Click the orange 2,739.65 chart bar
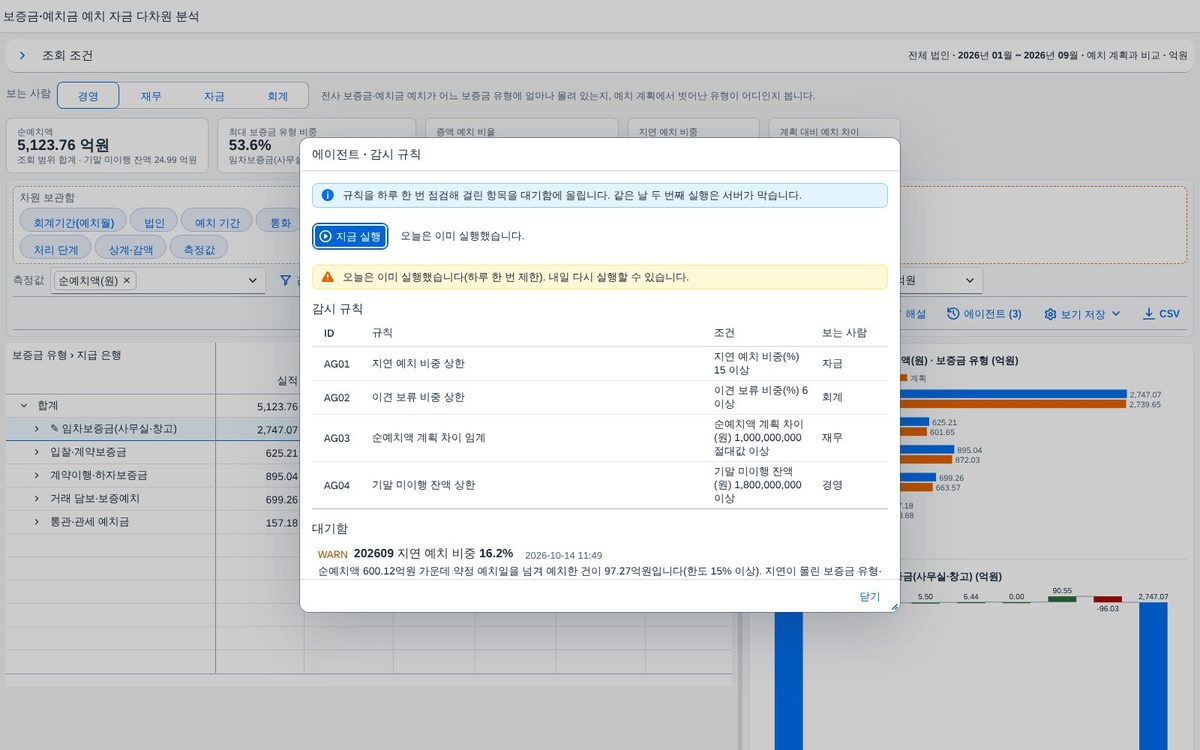This screenshot has height=750, width=1200. pos(1013,404)
